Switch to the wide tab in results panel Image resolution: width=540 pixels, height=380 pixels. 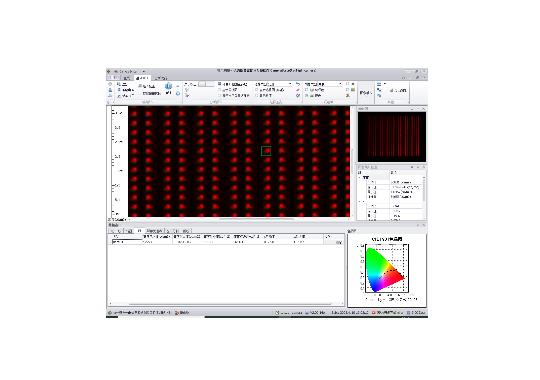tap(154, 231)
